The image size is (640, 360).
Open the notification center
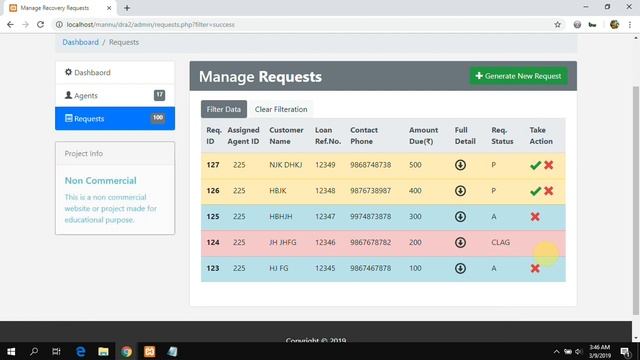(626, 351)
